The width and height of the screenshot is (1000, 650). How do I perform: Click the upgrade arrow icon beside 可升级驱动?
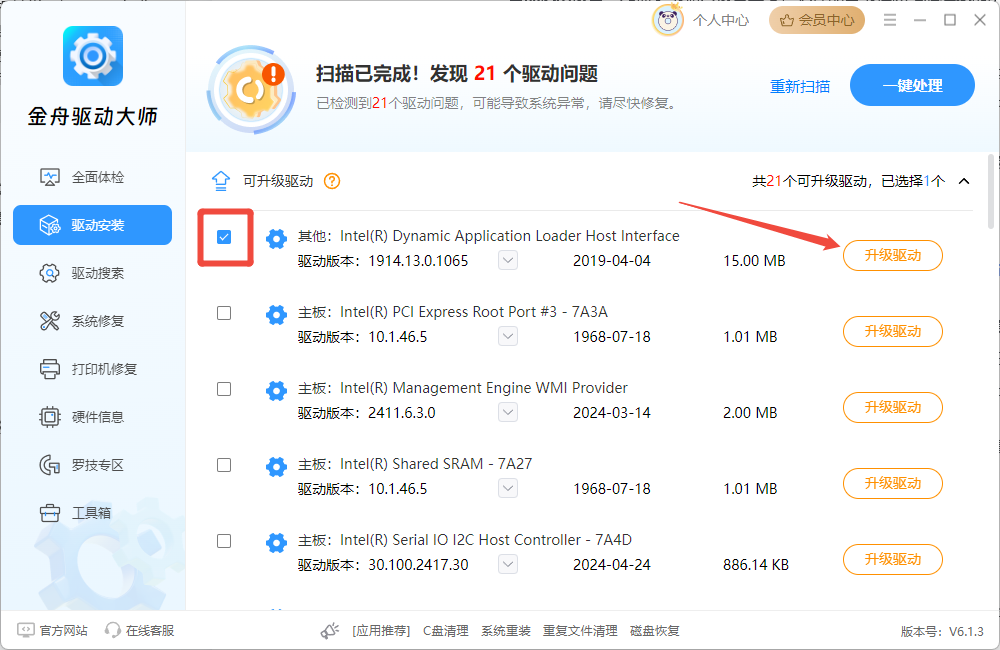point(221,181)
